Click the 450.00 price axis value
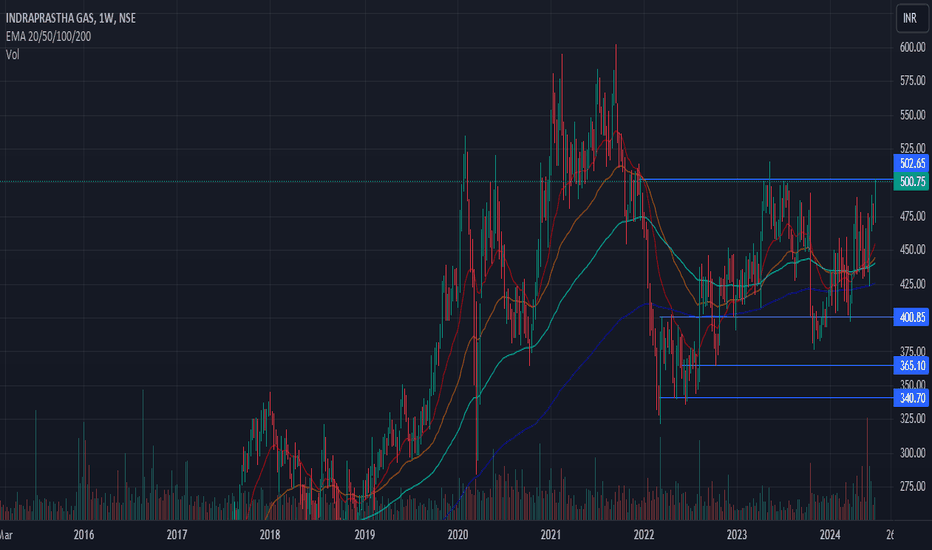This screenshot has height=550, width=932. click(912, 250)
